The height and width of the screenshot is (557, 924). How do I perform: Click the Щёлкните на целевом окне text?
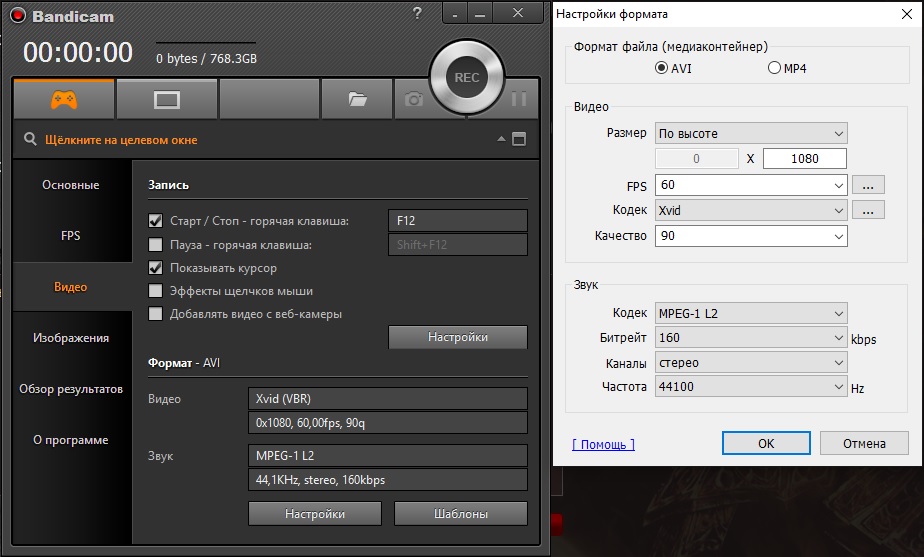[x=121, y=140]
